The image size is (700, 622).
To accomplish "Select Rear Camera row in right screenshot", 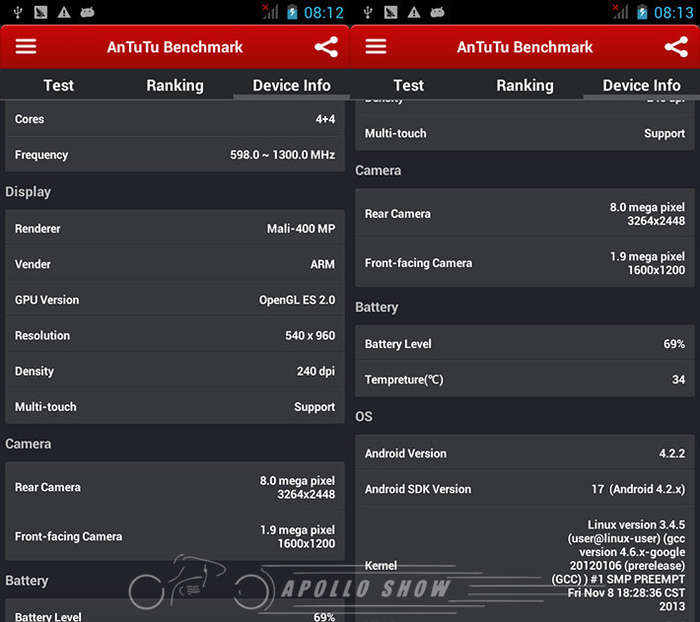I will (525, 213).
